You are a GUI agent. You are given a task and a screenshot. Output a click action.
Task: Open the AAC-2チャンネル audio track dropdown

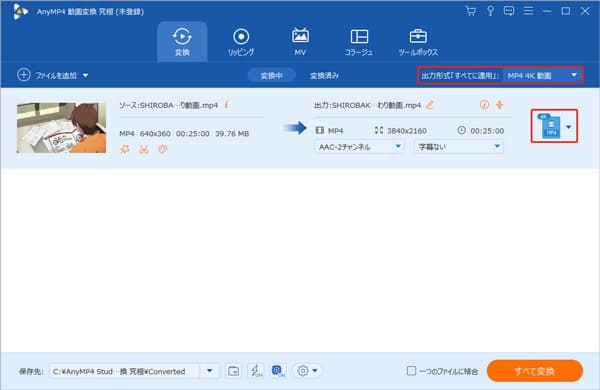point(359,147)
